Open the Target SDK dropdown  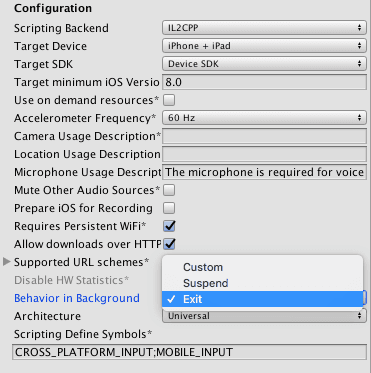pos(264,64)
